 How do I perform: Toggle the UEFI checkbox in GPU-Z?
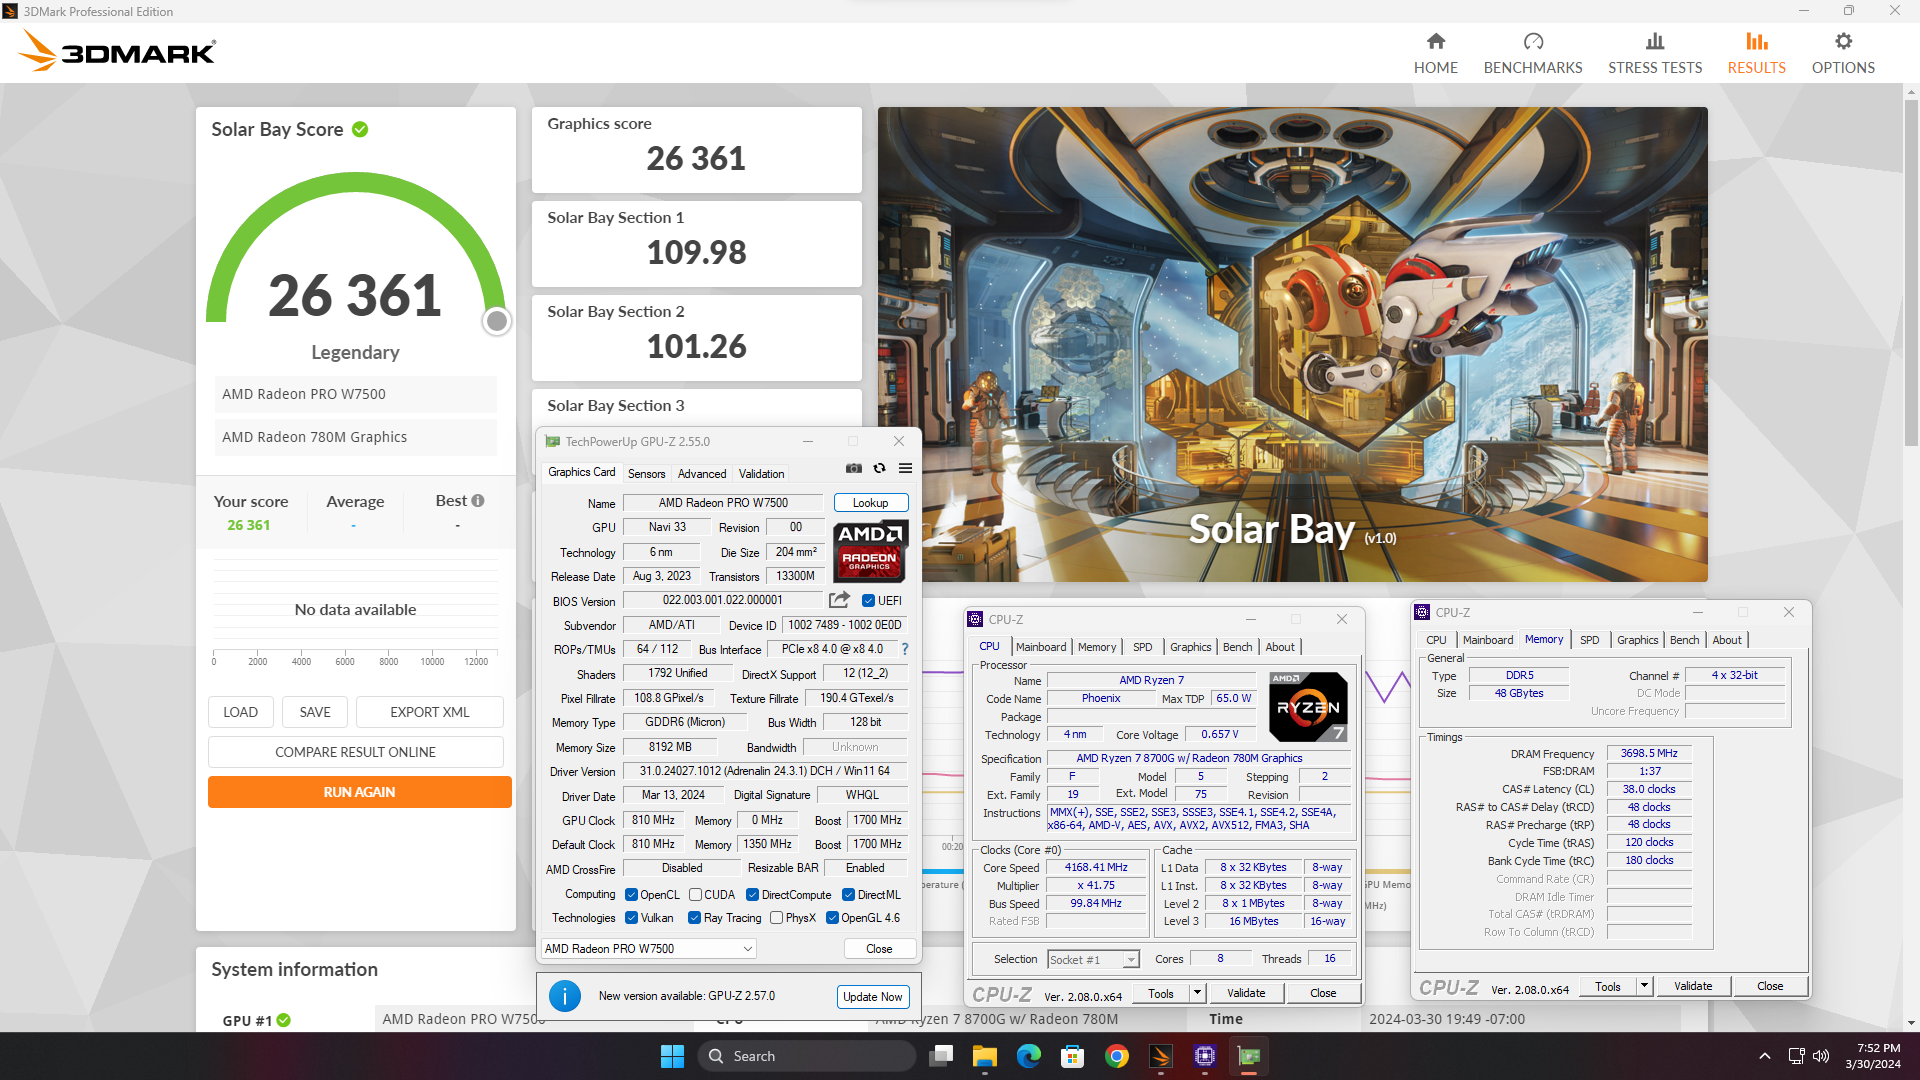(x=868, y=601)
